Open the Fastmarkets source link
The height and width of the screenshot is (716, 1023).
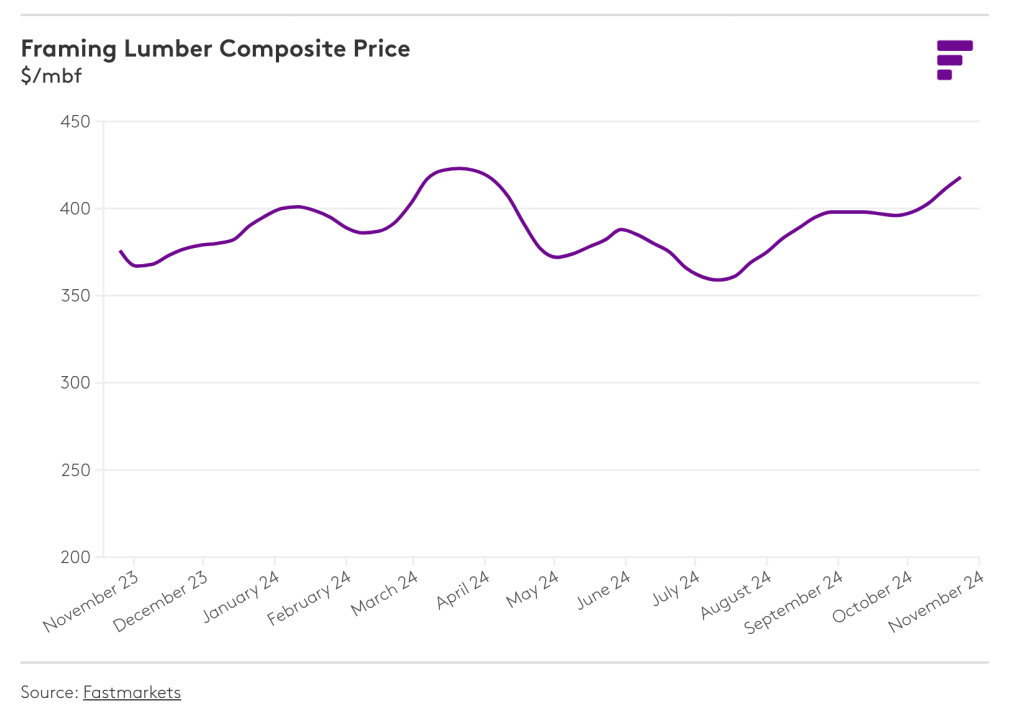[x=132, y=692]
